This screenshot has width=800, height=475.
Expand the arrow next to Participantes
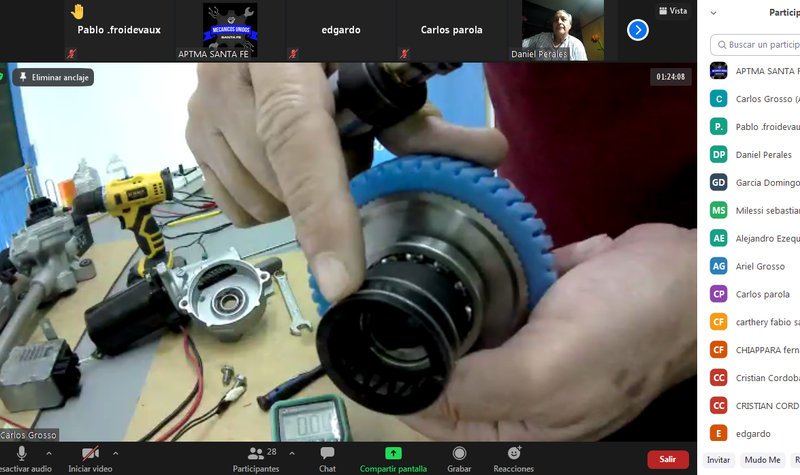point(291,452)
